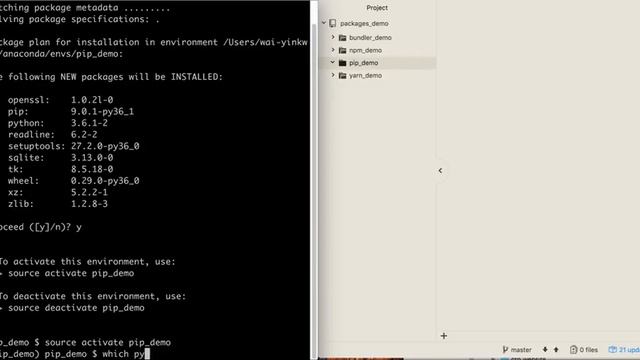Click the 'source activate pip_demo' hint line
The height and width of the screenshot is (360, 640).
(x=71, y=273)
